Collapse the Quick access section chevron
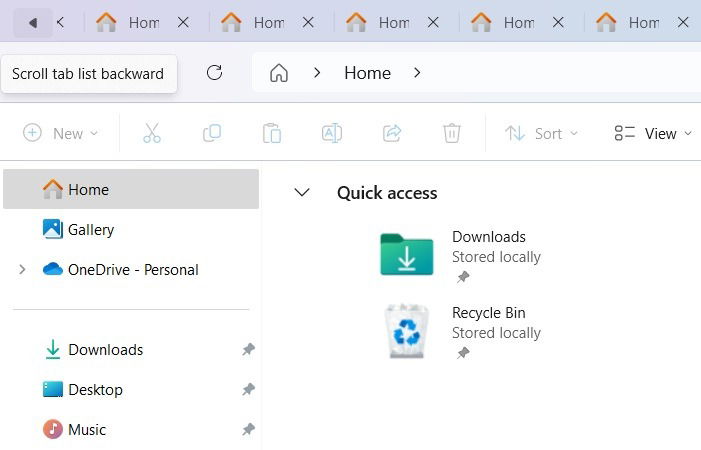 302,193
